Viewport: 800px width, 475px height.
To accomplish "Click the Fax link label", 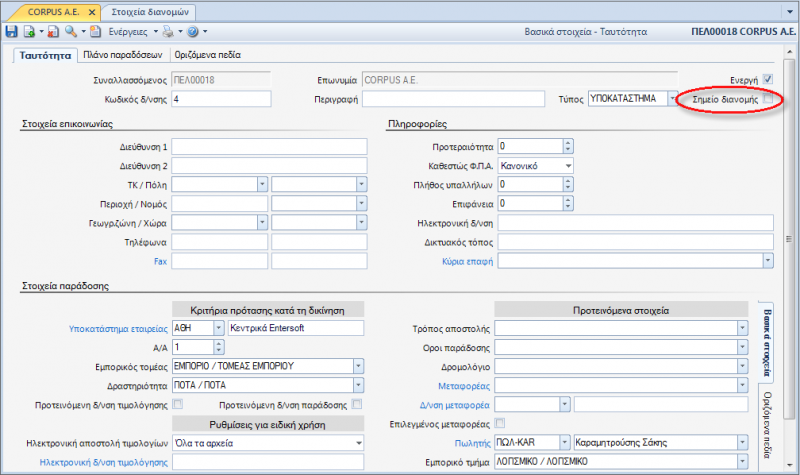I will pos(160,261).
